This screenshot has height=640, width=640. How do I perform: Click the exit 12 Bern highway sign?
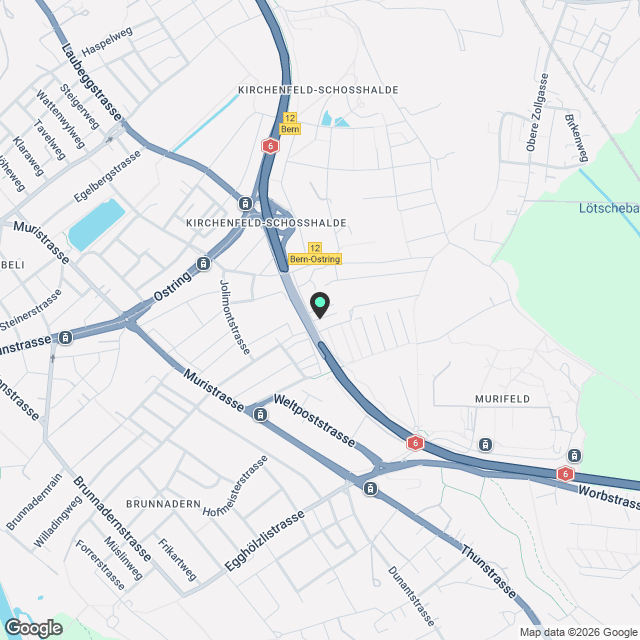coord(290,124)
